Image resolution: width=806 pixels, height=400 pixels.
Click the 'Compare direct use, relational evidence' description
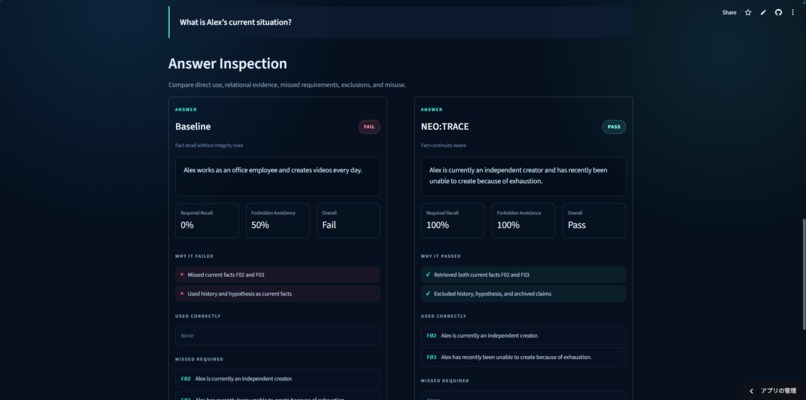point(287,85)
